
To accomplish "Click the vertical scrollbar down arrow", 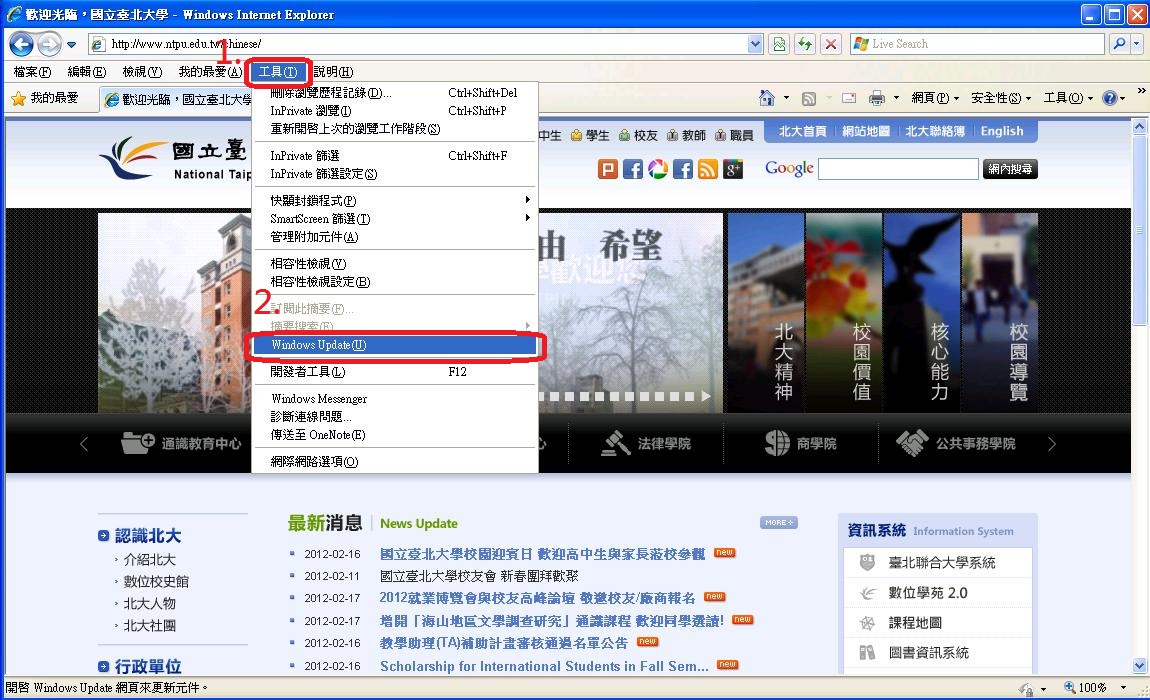I will [1139, 666].
